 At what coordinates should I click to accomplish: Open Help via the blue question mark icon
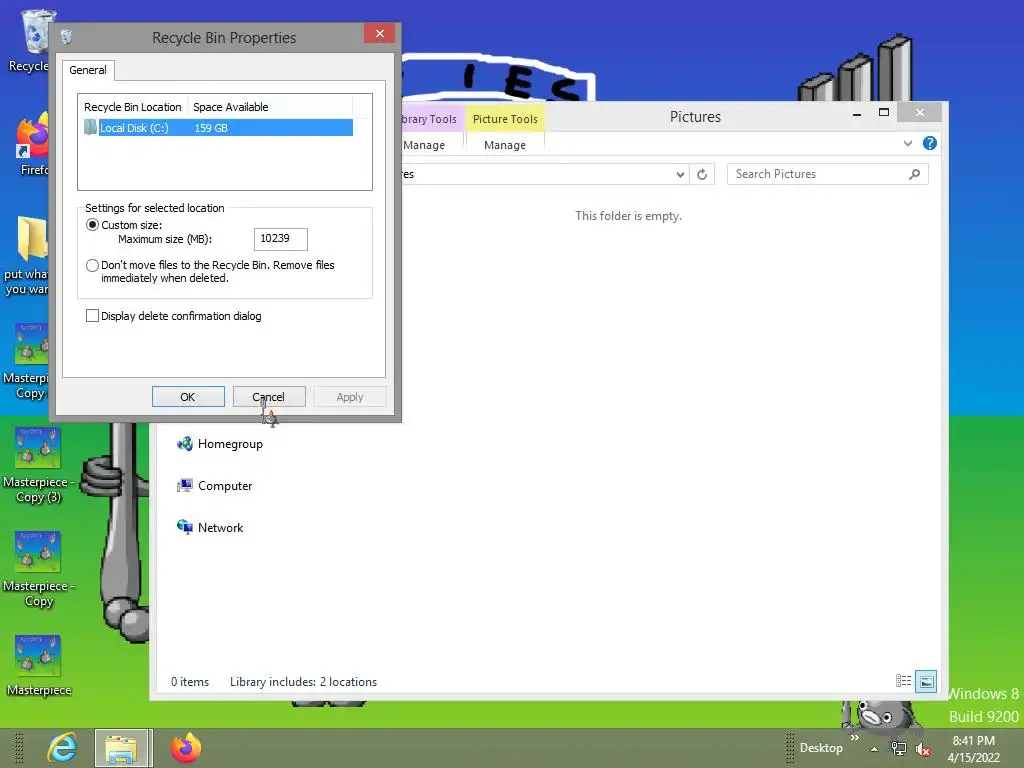click(930, 143)
